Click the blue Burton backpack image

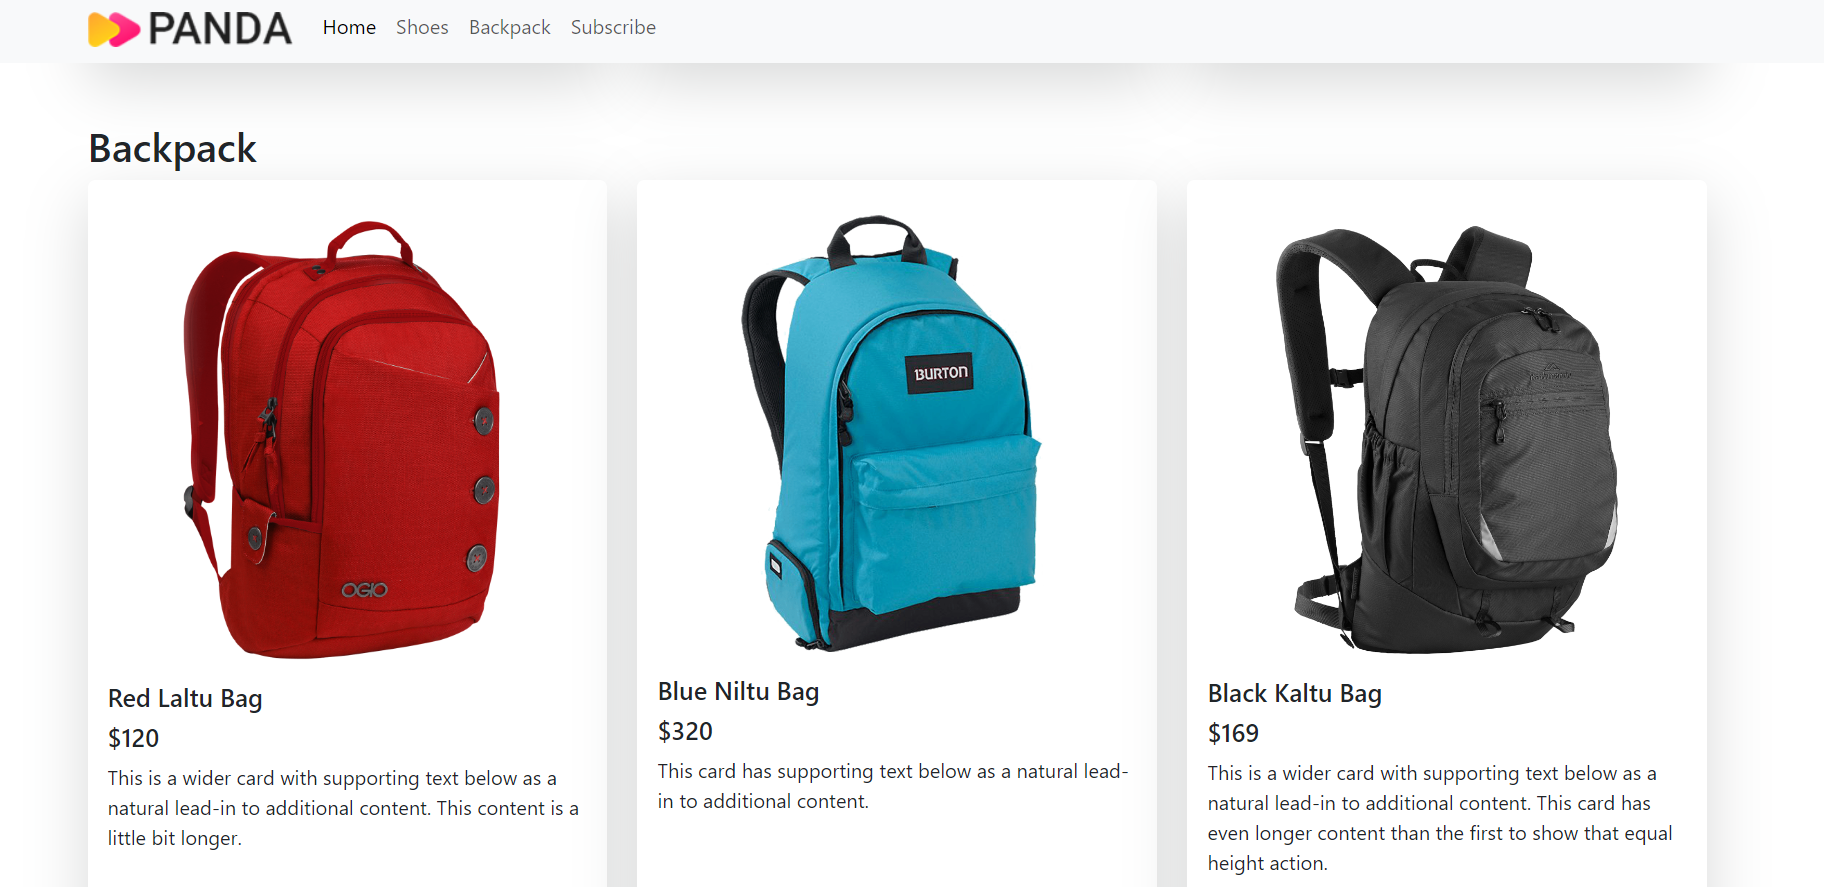pos(891,432)
